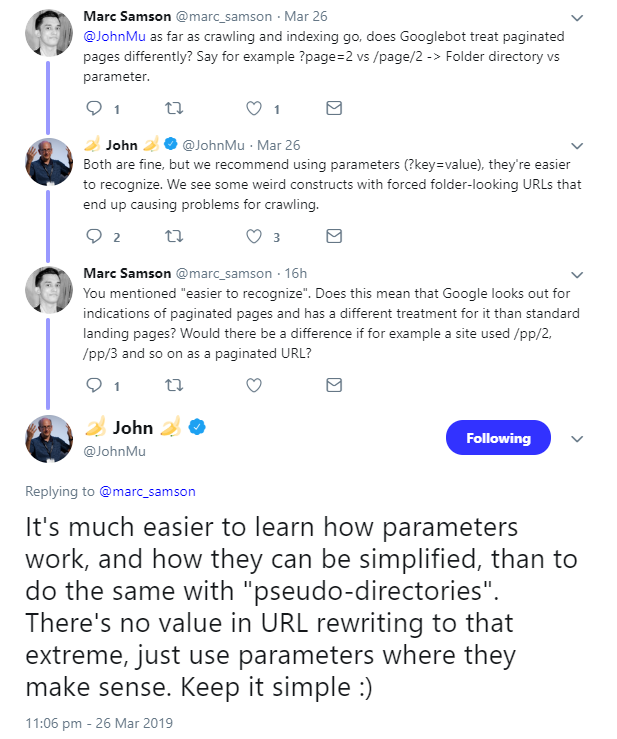The height and width of the screenshot is (739, 617).
Task: Toggle the Following button for John
Action: [x=497, y=438]
